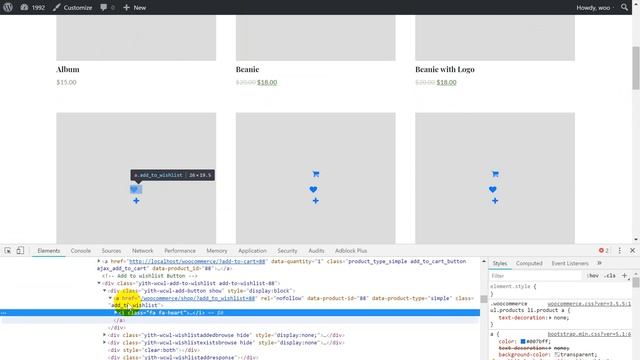Screen dimensions: 640x360
Task: Open the Howdy, woo account menu
Action: pos(593,7)
